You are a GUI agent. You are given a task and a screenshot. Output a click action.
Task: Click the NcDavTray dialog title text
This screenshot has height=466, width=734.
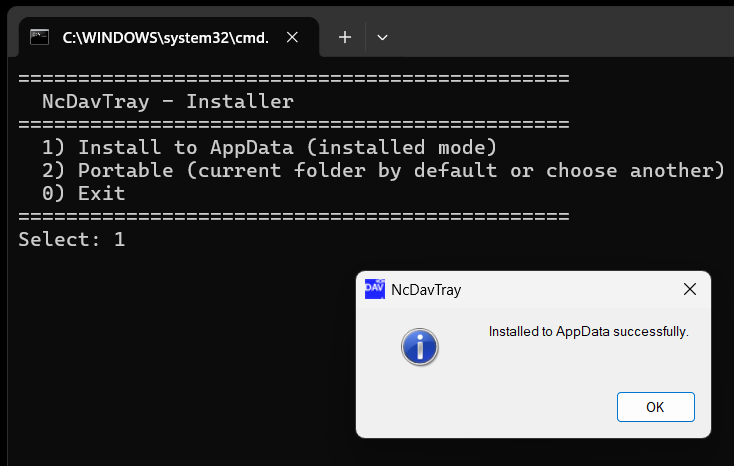pyautogui.click(x=426, y=290)
